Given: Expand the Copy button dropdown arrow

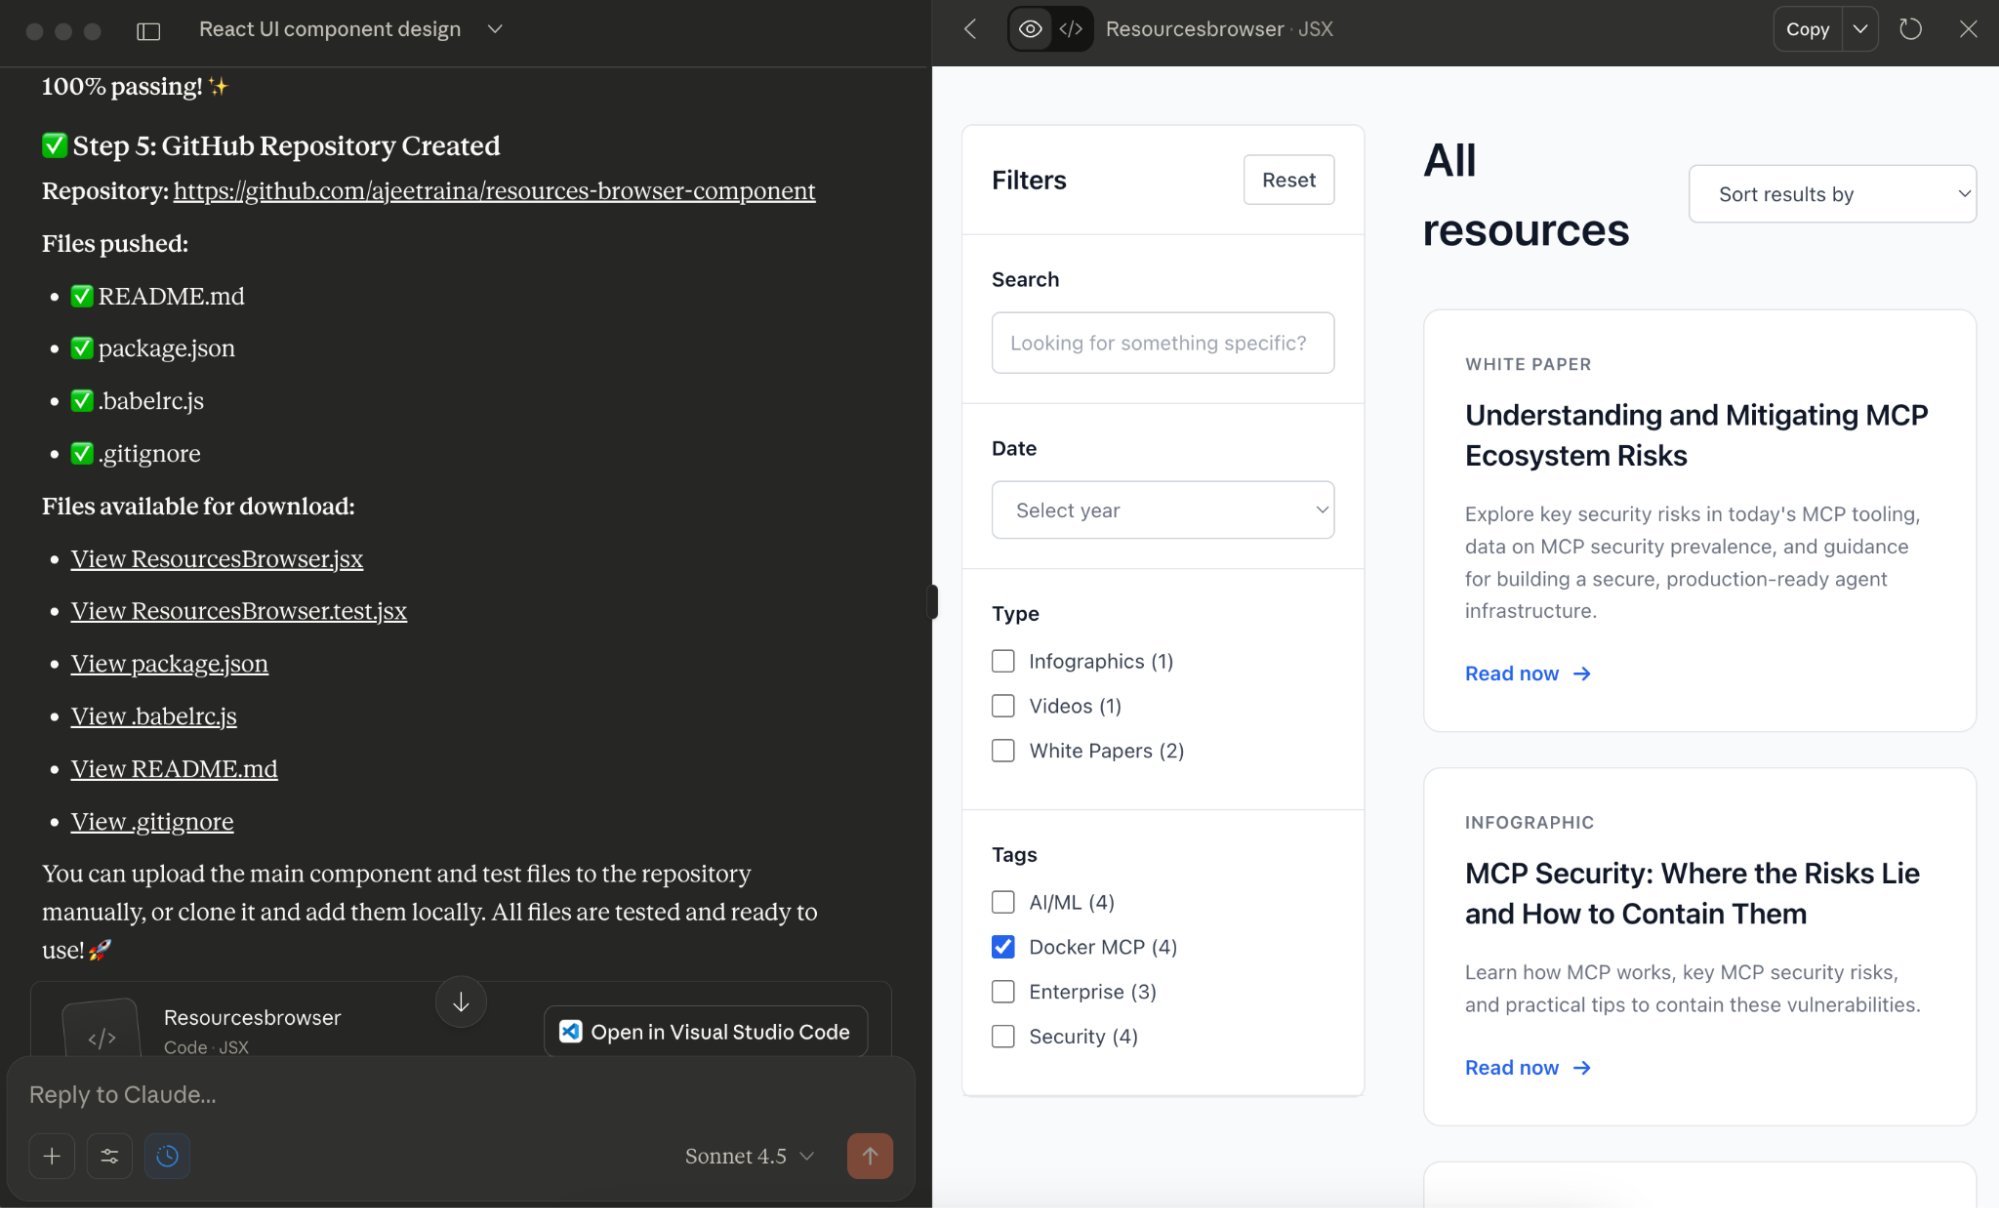Looking at the screenshot, I should pos(1860,29).
